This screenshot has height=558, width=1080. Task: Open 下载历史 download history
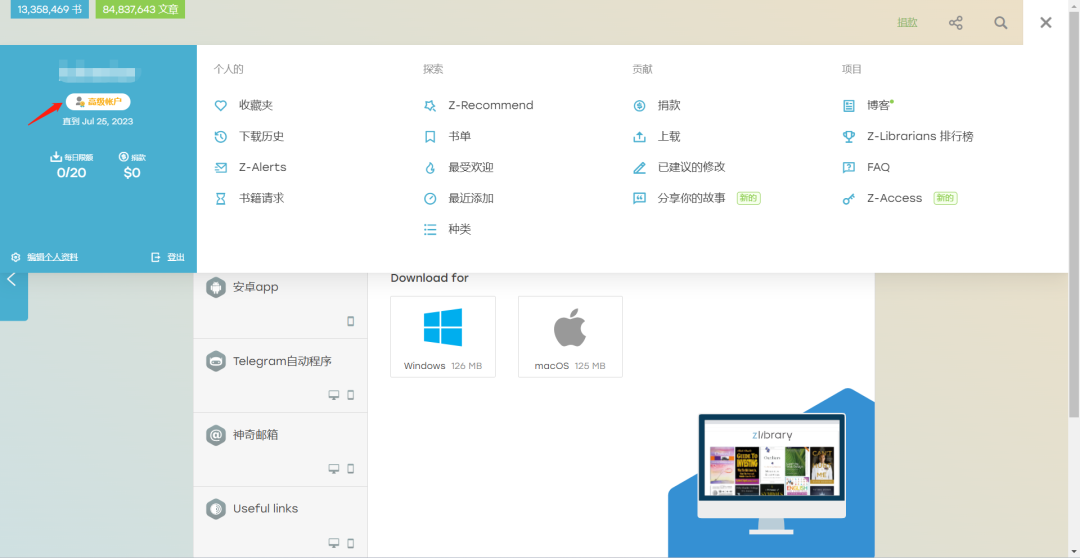coord(262,136)
